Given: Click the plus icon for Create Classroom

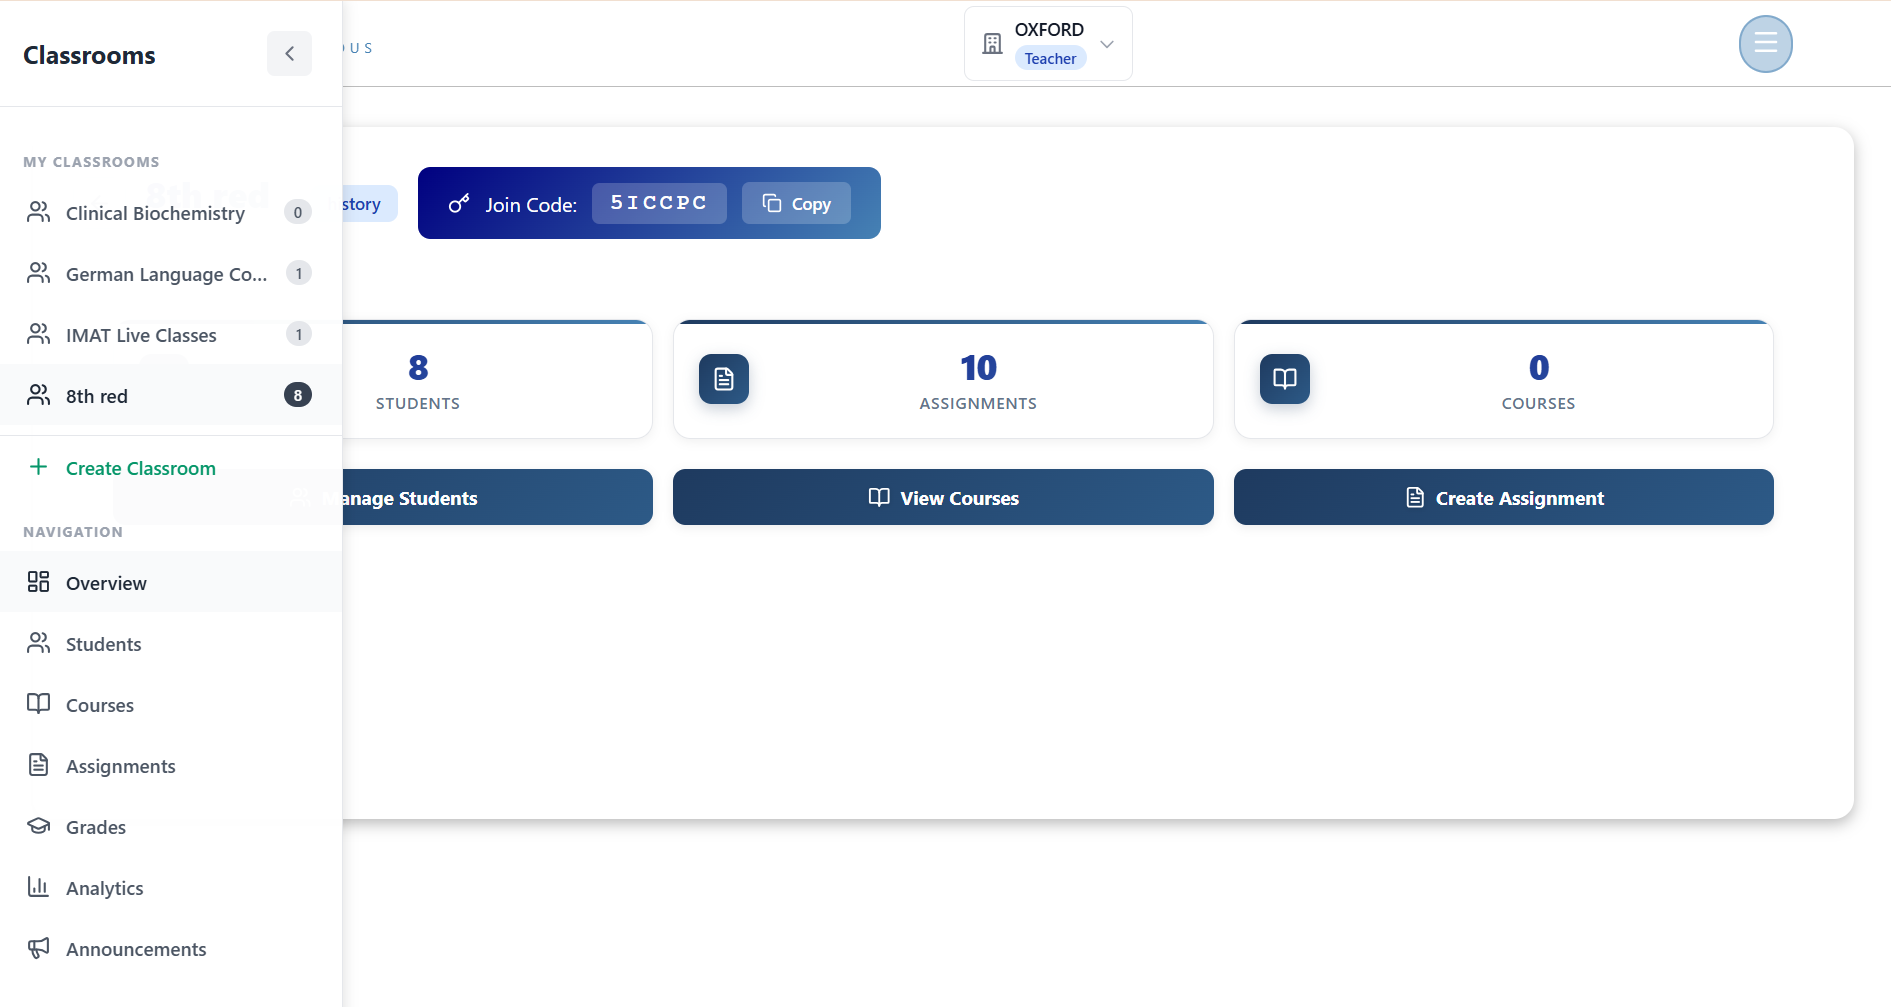Looking at the screenshot, I should click(x=38, y=467).
